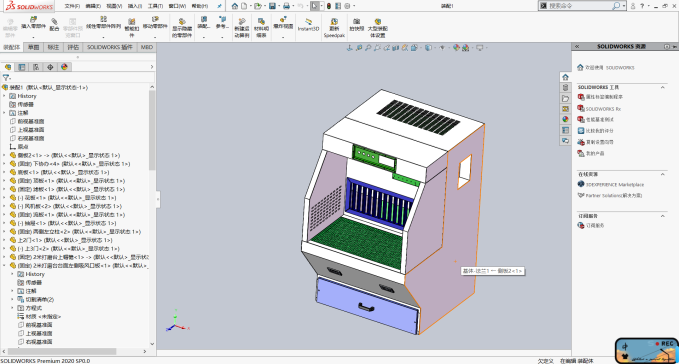Expand the 切割清单(2) folder
679x364 pixels.
pyautogui.click(x=12, y=299)
